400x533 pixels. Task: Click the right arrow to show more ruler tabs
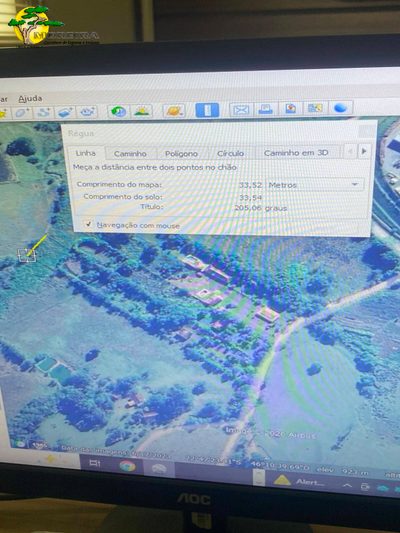pyautogui.click(x=364, y=151)
